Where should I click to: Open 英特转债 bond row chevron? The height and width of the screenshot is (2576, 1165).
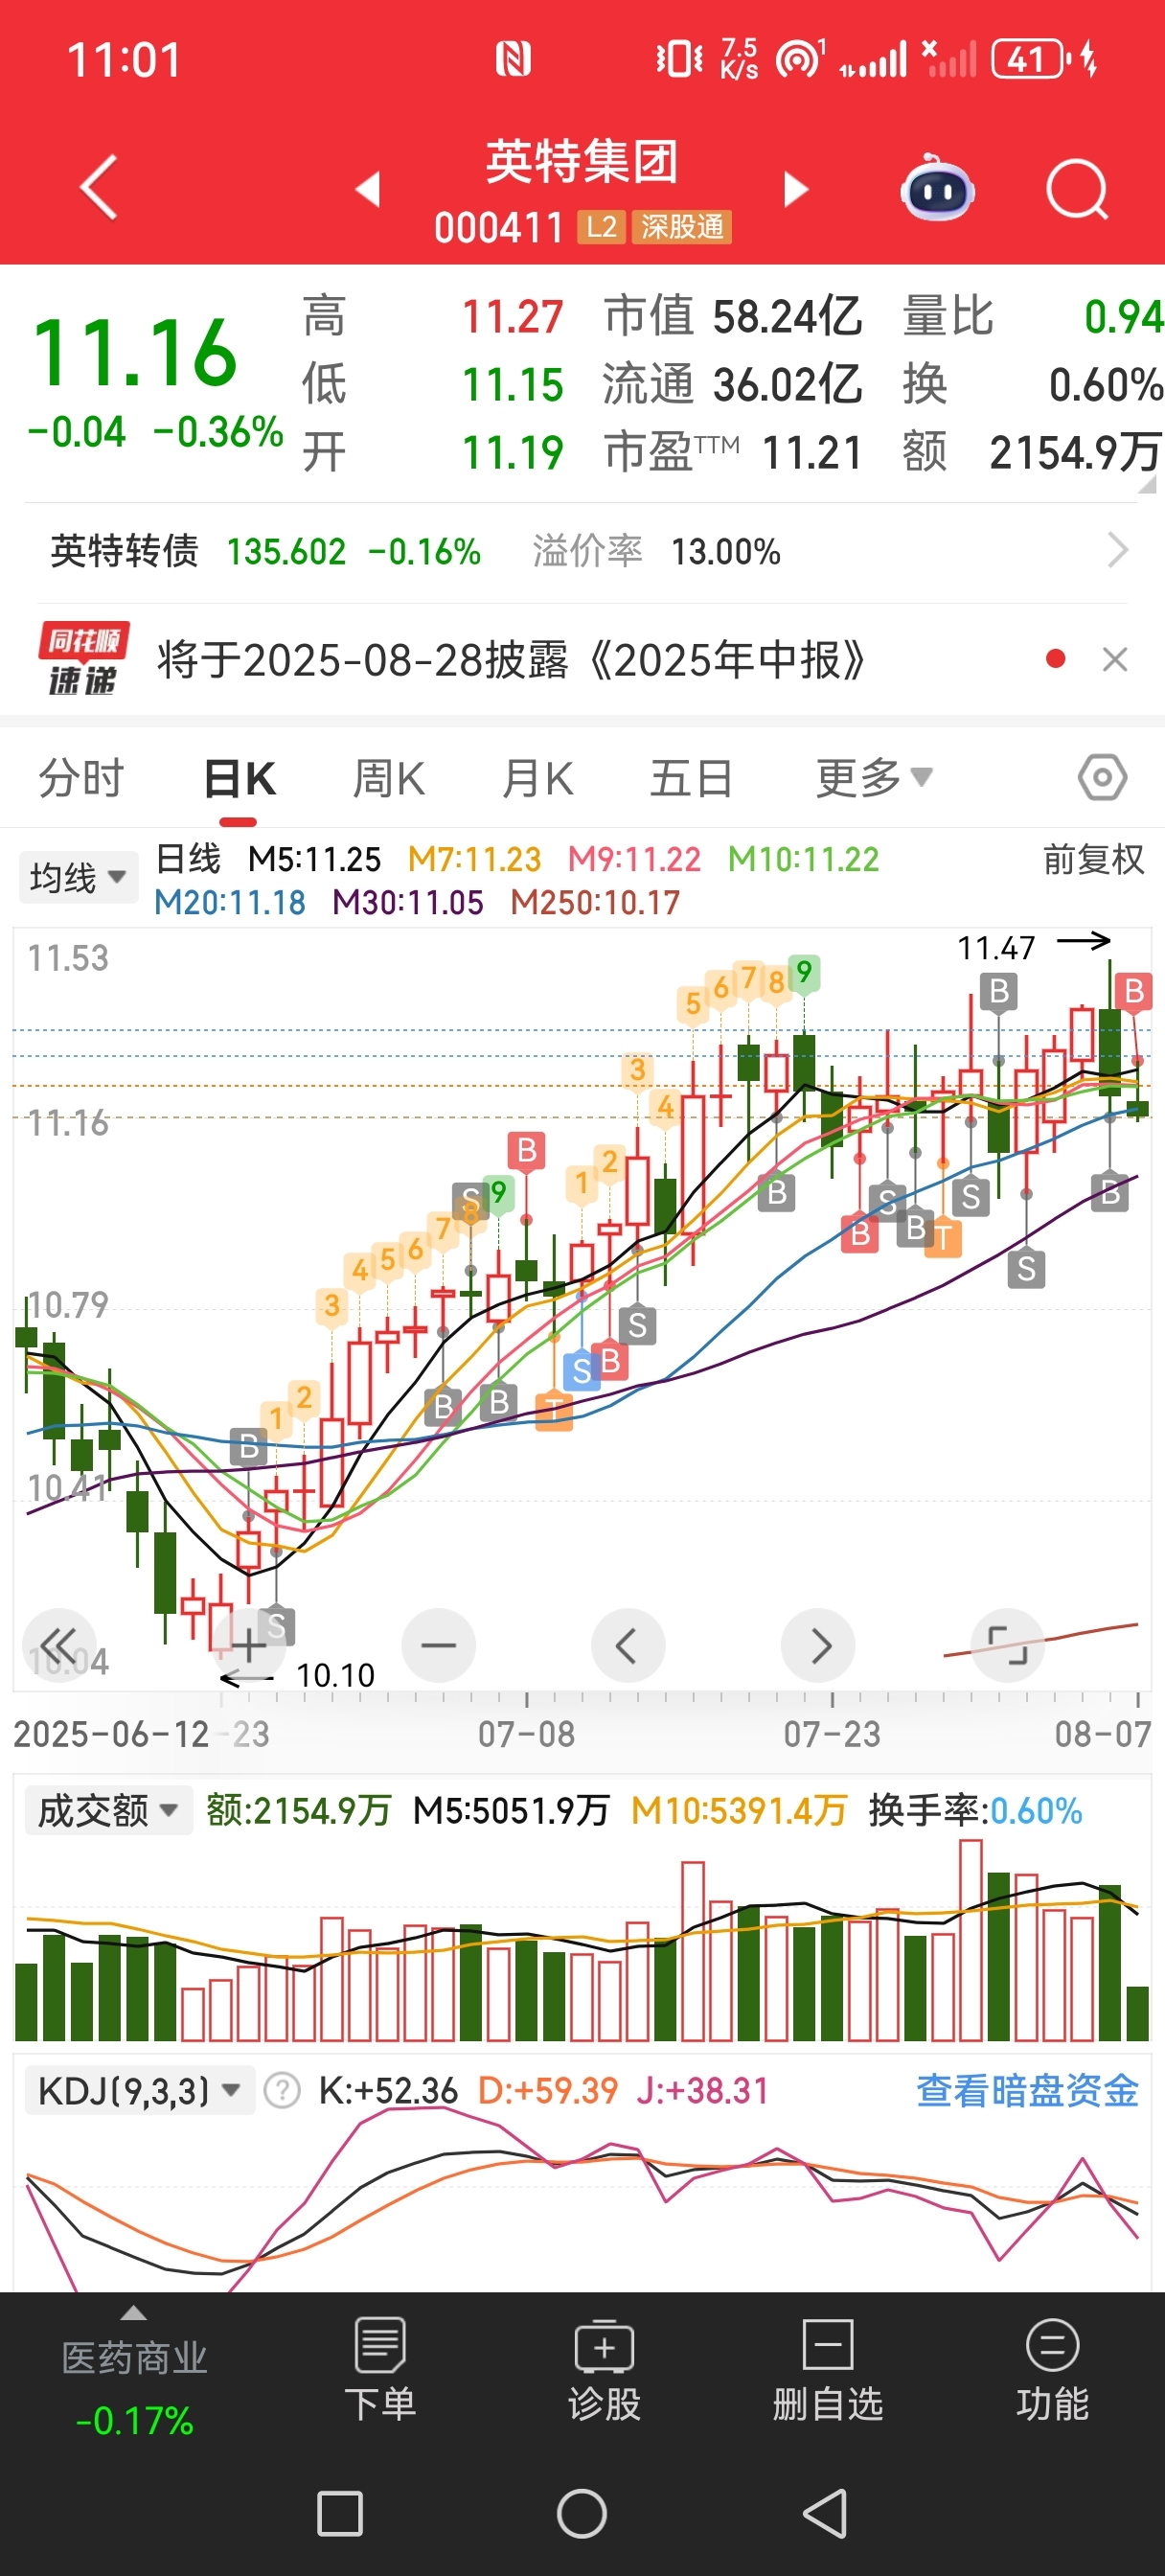click(1119, 550)
